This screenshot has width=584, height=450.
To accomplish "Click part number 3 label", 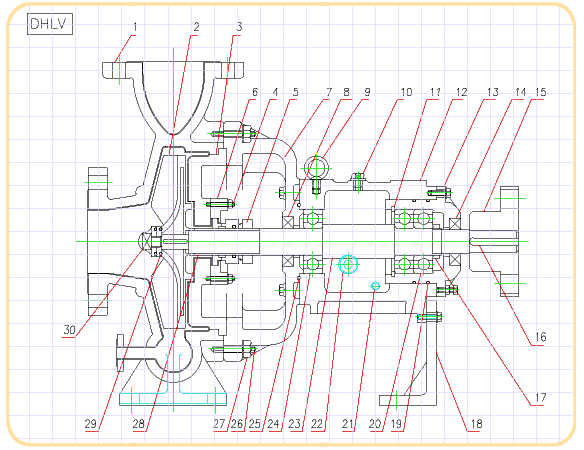I will click(x=239, y=27).
